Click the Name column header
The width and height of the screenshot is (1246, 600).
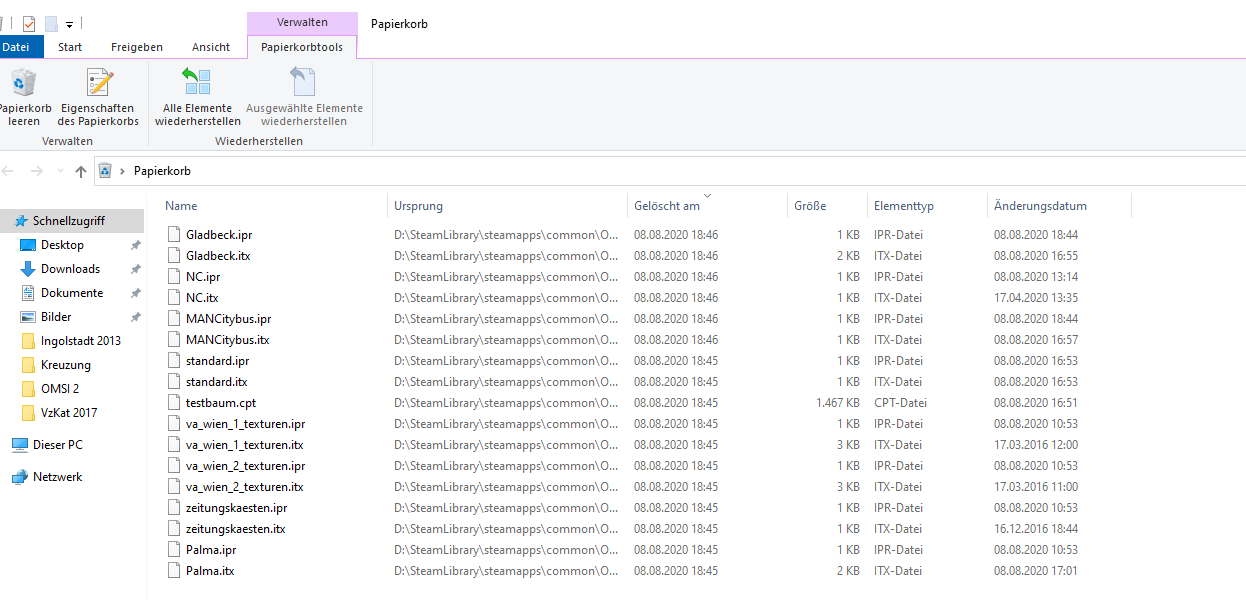pyautogui.click(x=181, y=206)
